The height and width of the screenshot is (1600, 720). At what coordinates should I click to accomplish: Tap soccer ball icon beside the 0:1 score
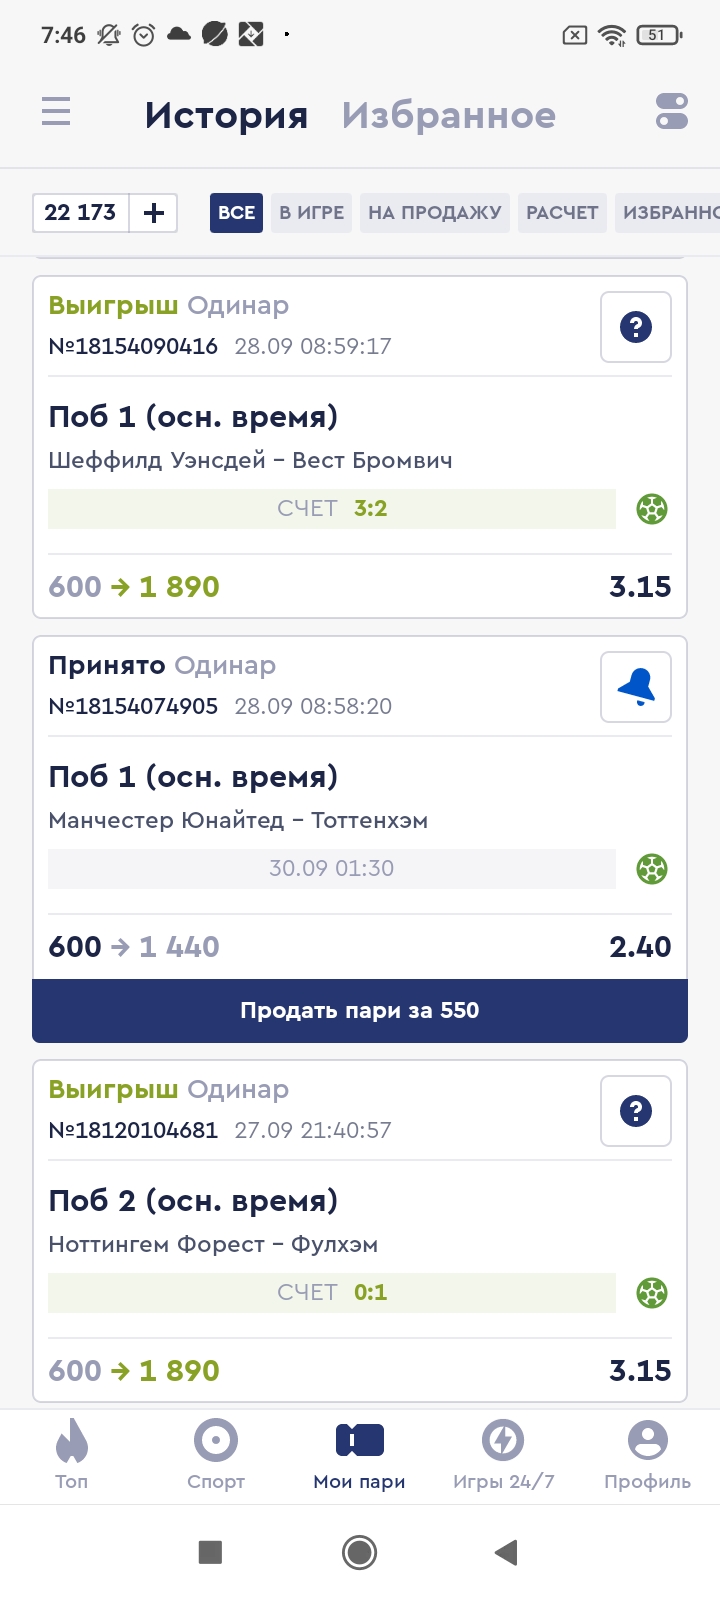tap(652, 1293)
